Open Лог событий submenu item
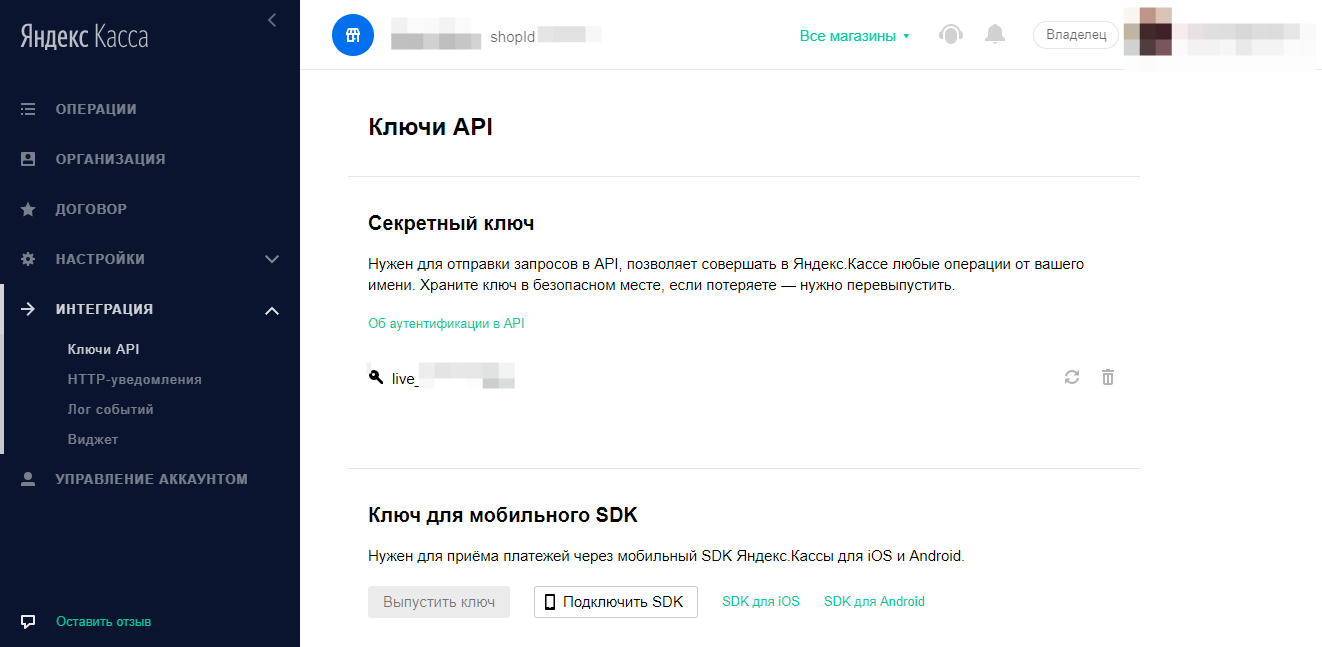Viewport: 1322px width, 647px height. coord(110,409)
